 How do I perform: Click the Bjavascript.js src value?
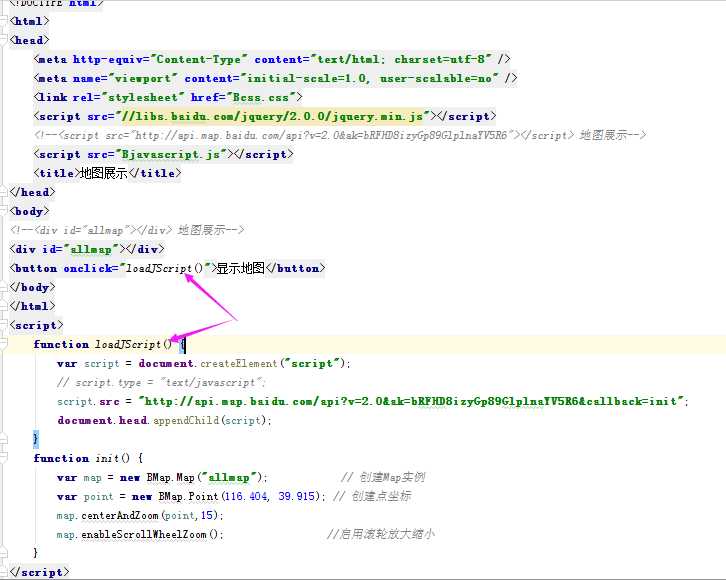click(x=171, y=154)
